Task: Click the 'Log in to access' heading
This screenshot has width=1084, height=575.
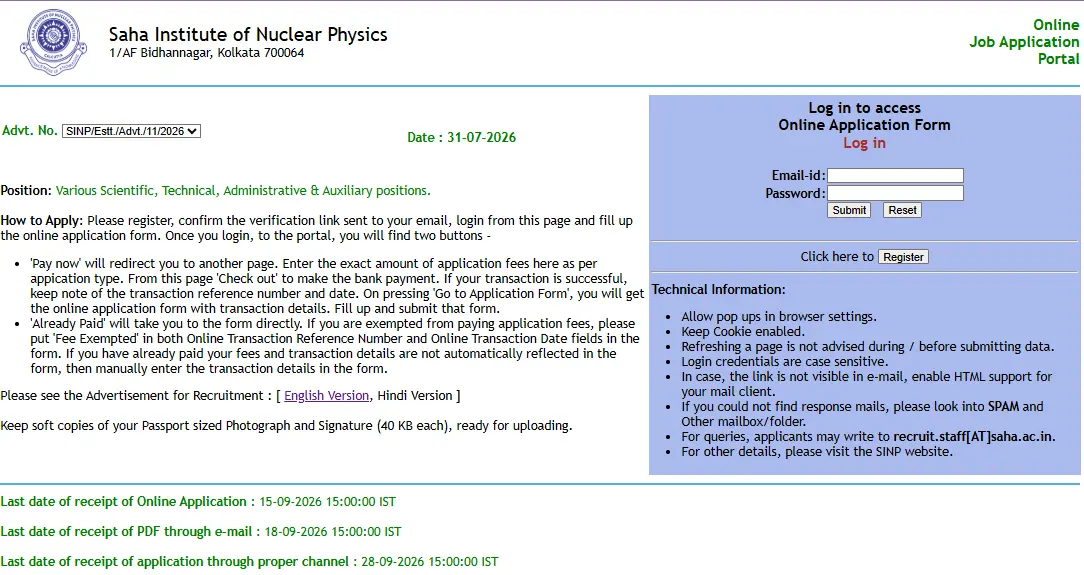Action: 864,108
